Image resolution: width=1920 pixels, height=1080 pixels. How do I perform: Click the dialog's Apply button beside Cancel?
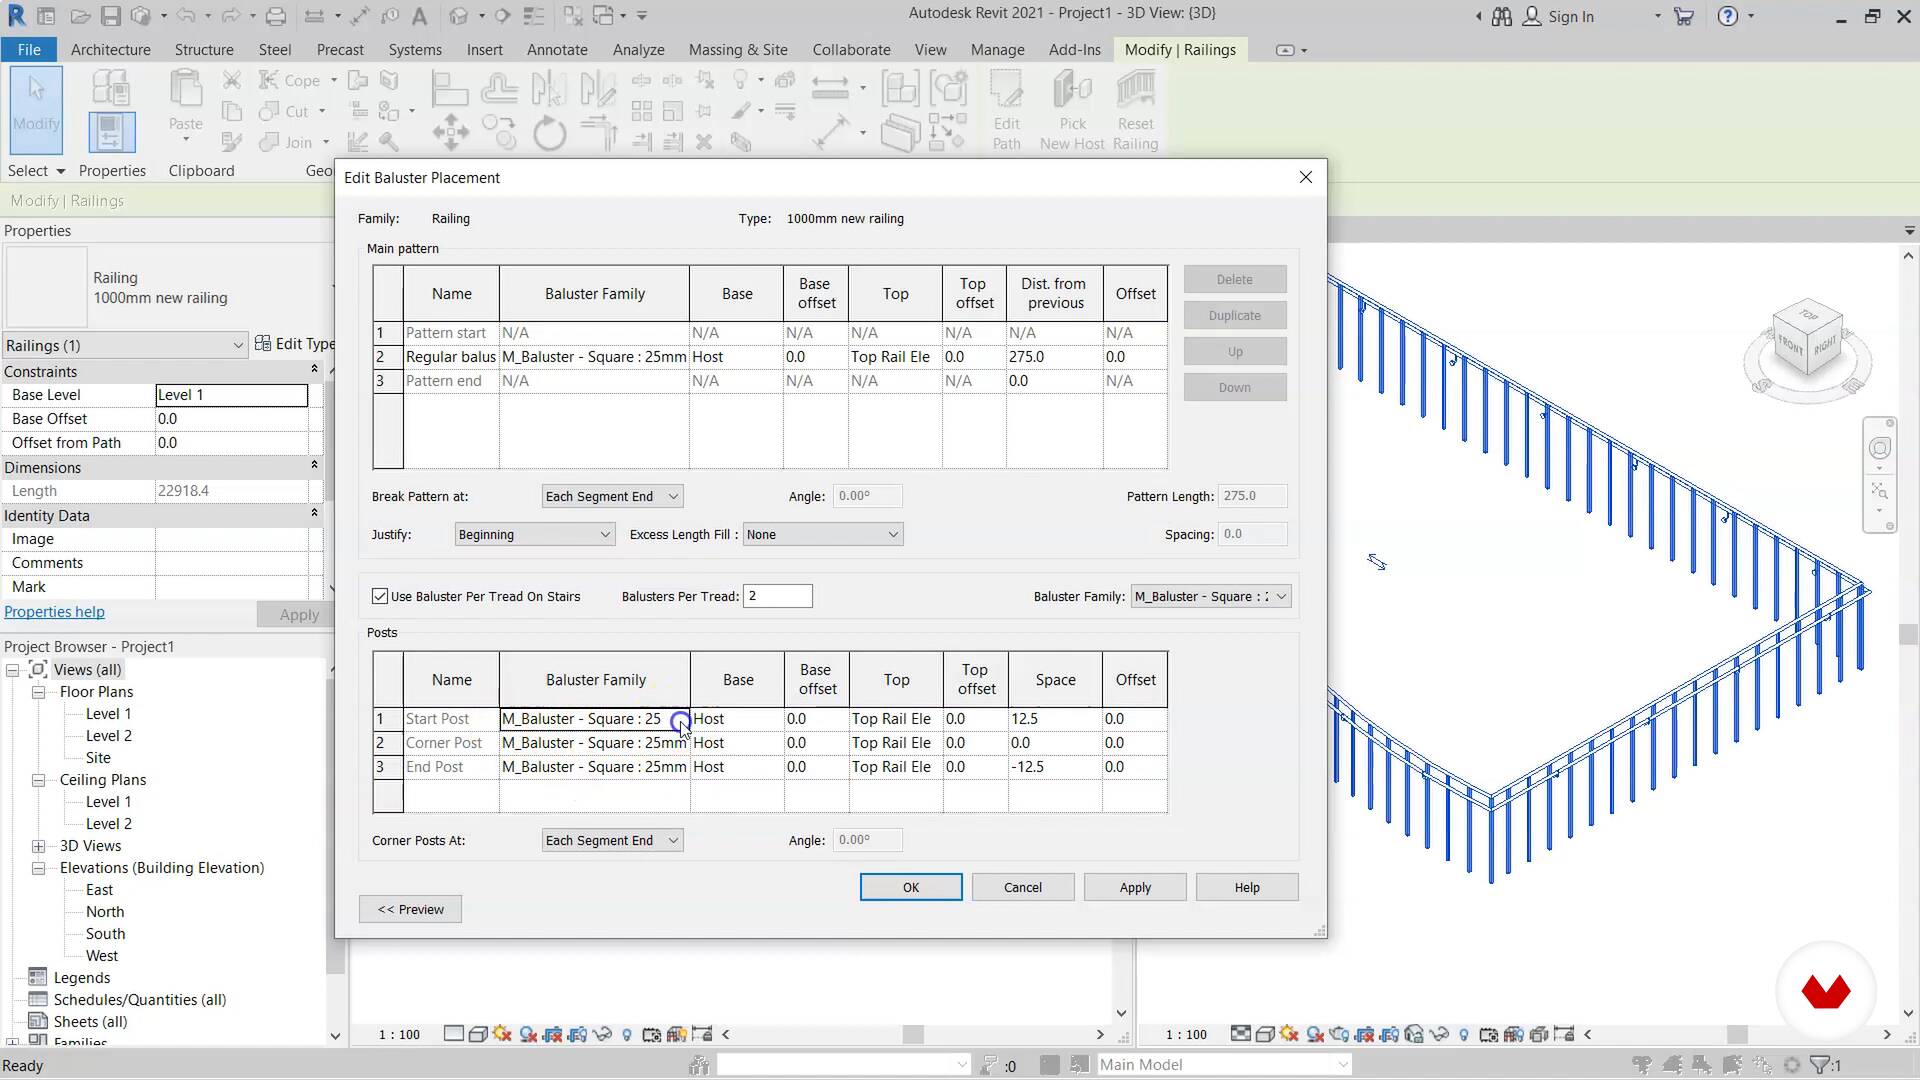click(1135, 887)
